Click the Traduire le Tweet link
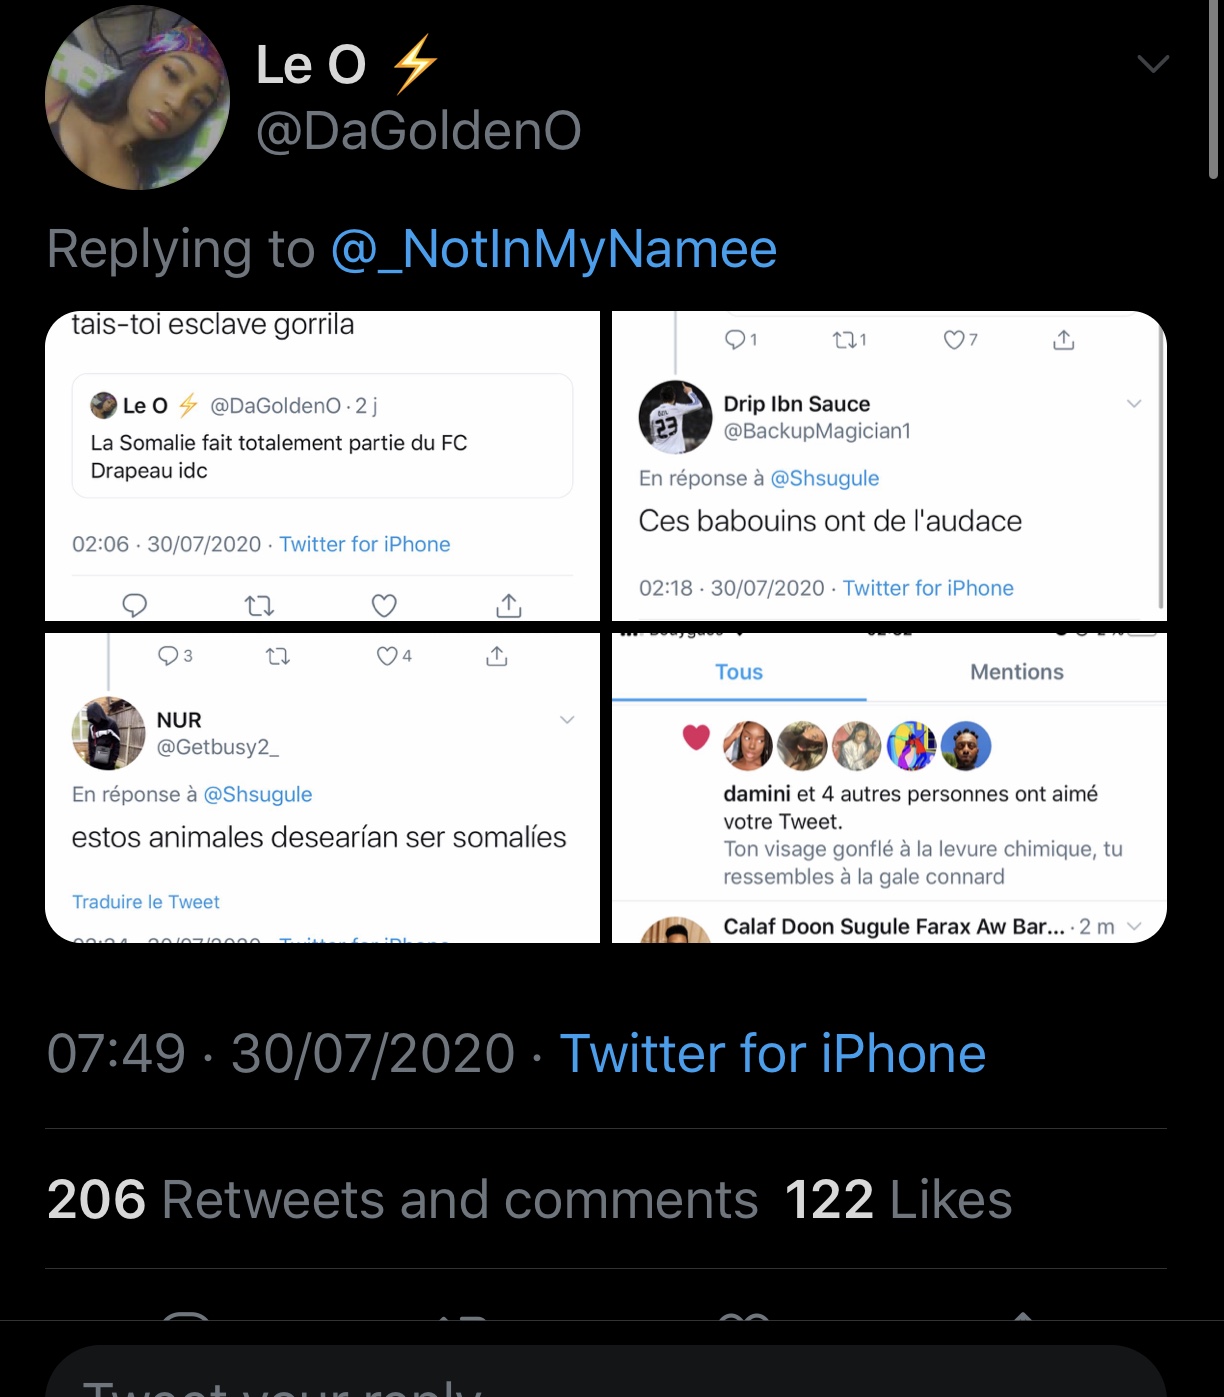Viewport: 1224px width, 1397px height. tap(146, 902)
